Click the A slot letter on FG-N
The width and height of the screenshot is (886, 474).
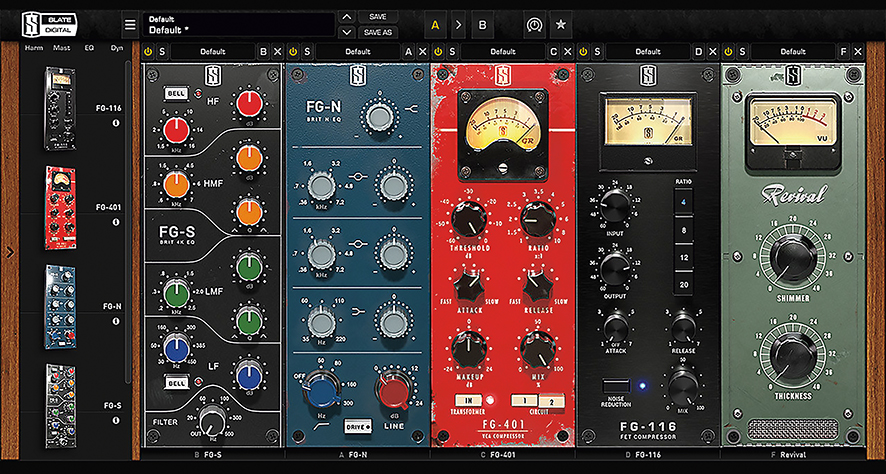tap(409, 52)
